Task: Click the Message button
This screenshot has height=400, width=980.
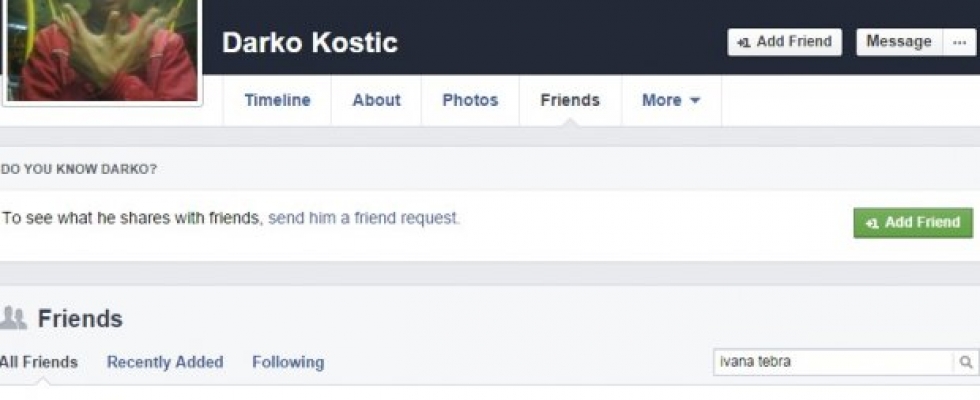Action: point(898,42)
